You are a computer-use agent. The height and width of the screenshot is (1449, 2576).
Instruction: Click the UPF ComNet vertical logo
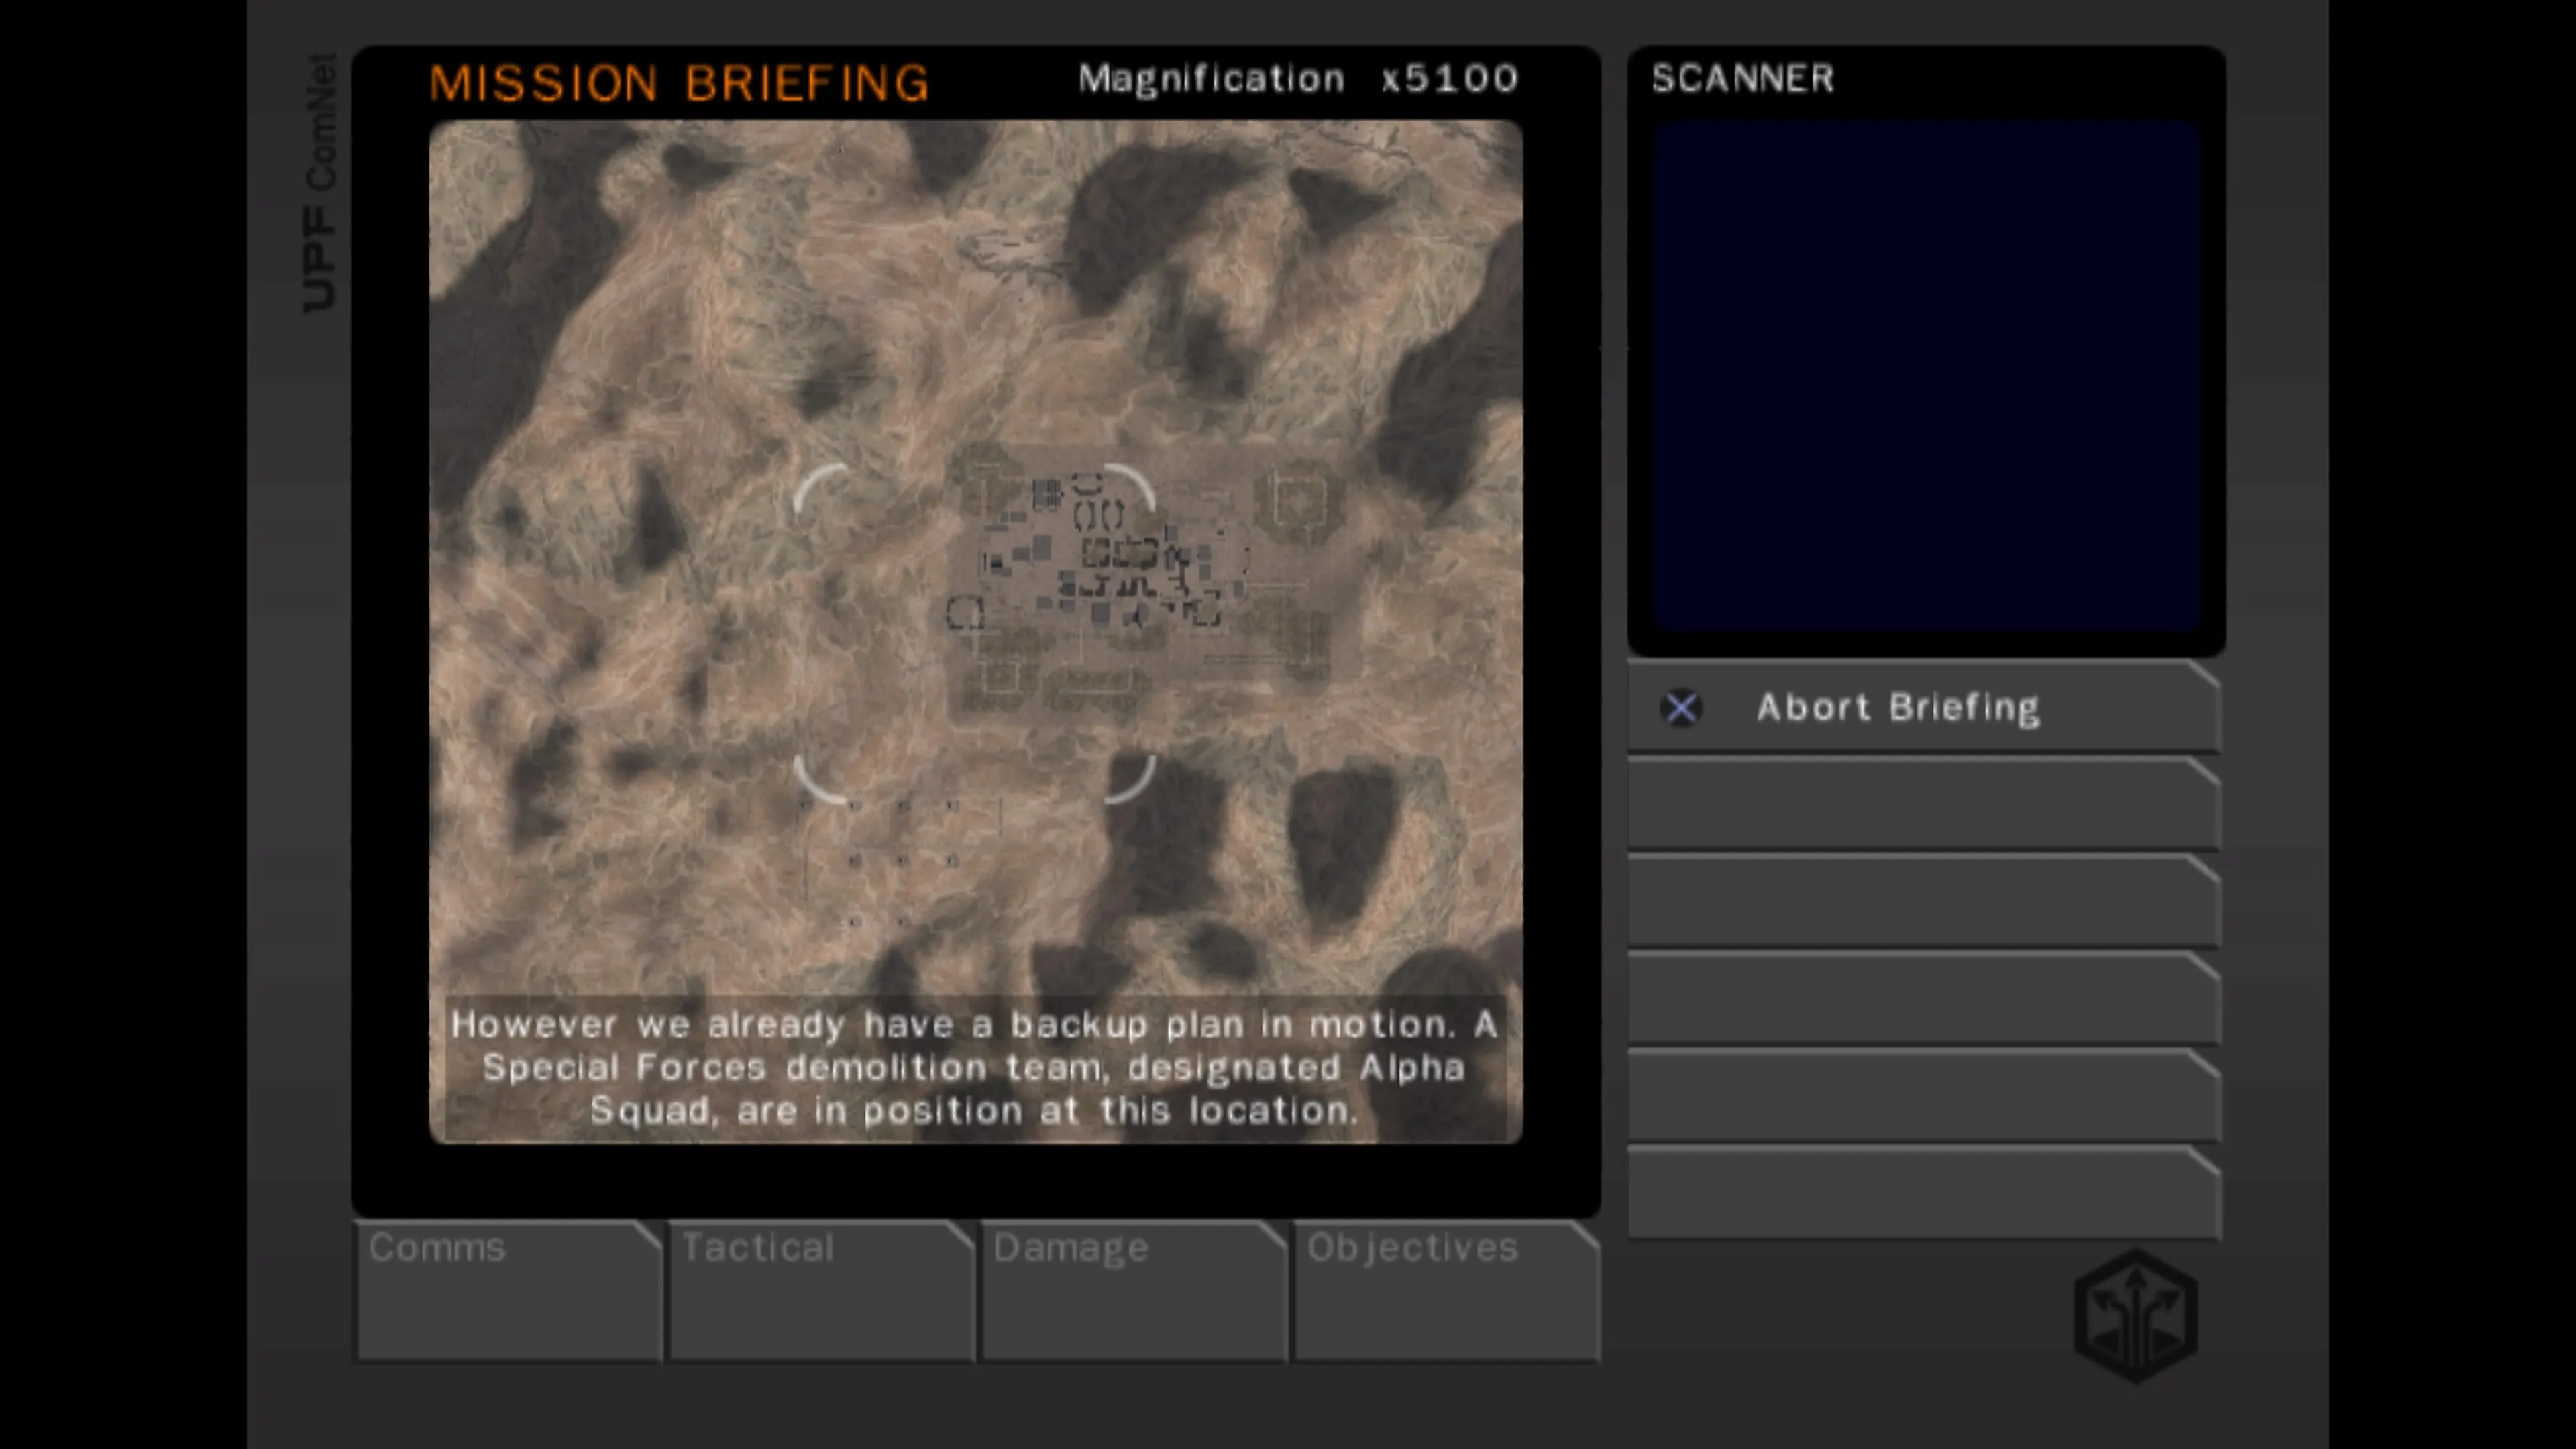[320, 182]
